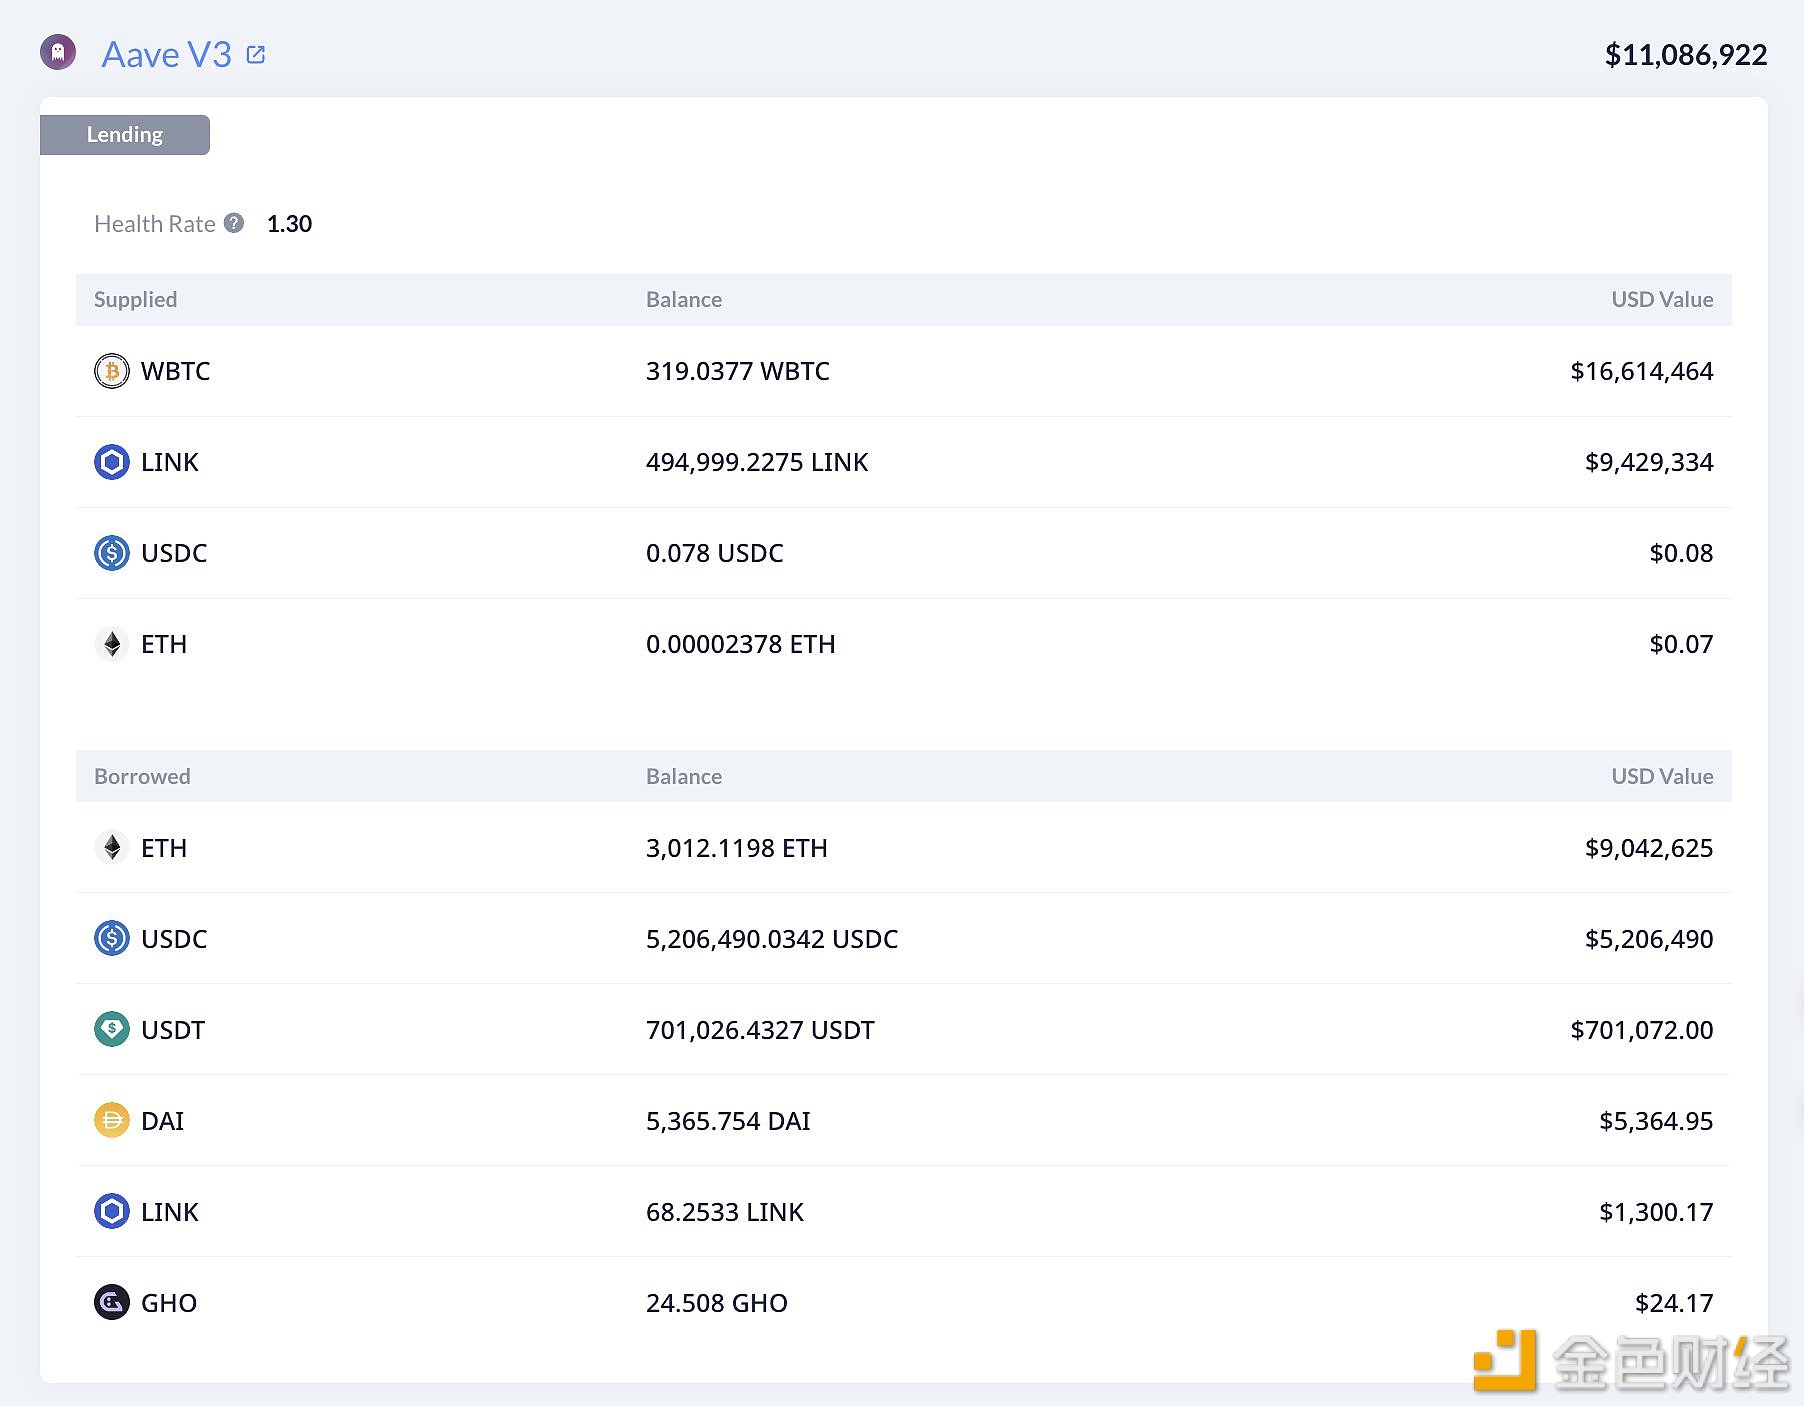Open the Aave V3 external link icon

(x=256, y=54)
